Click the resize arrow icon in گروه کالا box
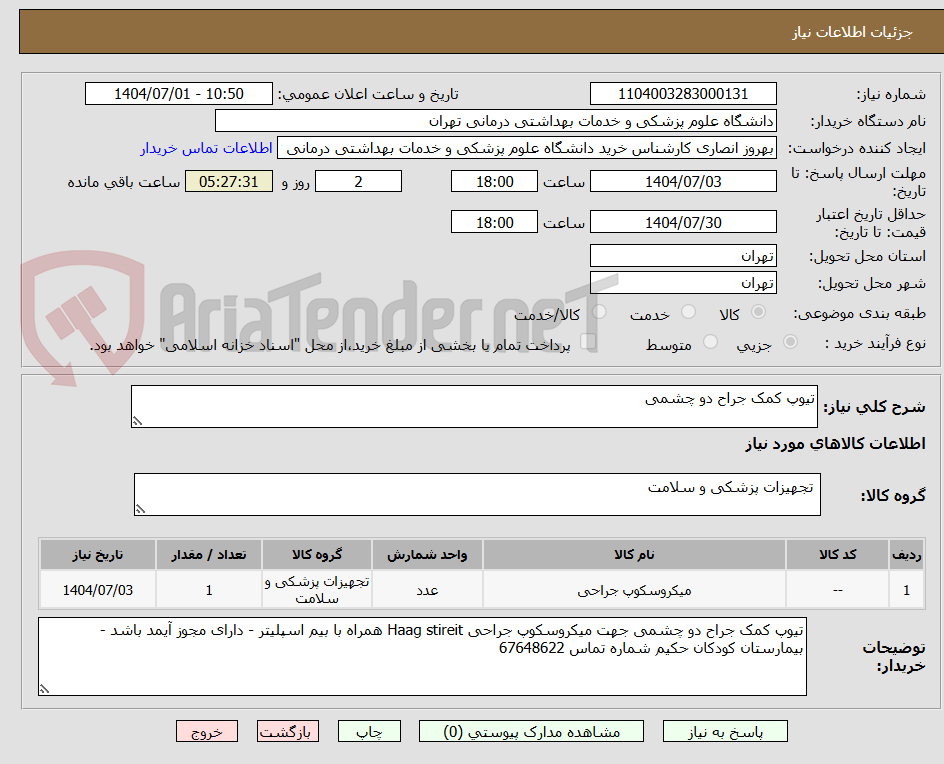 (x=140, y=508)
